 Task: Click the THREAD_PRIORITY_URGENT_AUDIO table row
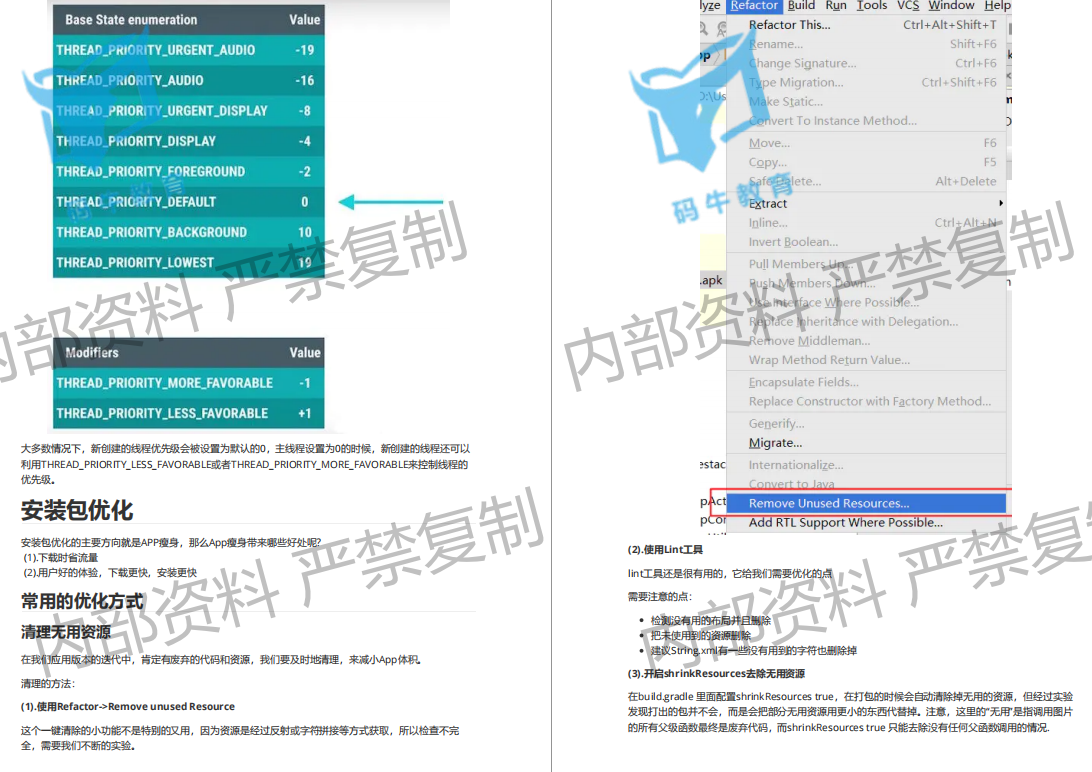(x=189, y=50)
